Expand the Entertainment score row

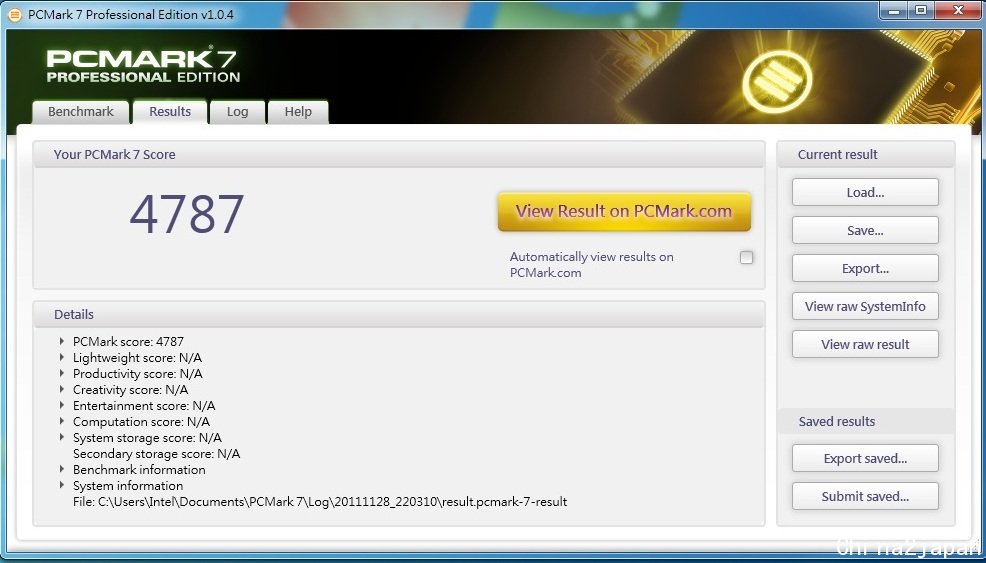62,405
